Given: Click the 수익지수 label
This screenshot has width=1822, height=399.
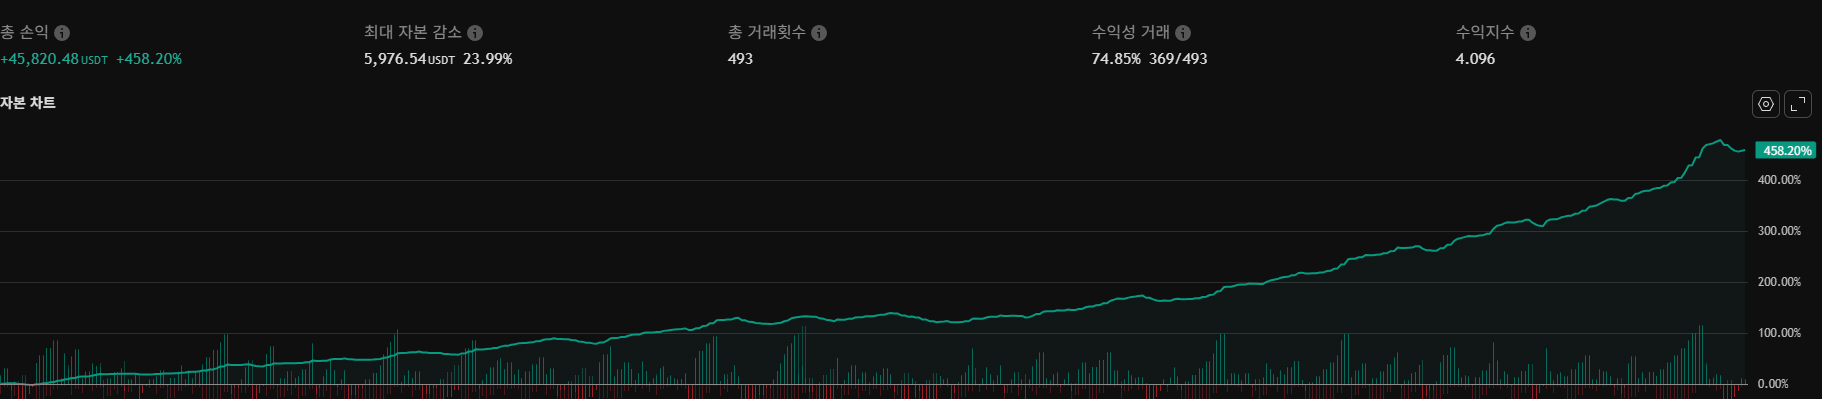Looking at the screenshot, I should (1485, 33).
